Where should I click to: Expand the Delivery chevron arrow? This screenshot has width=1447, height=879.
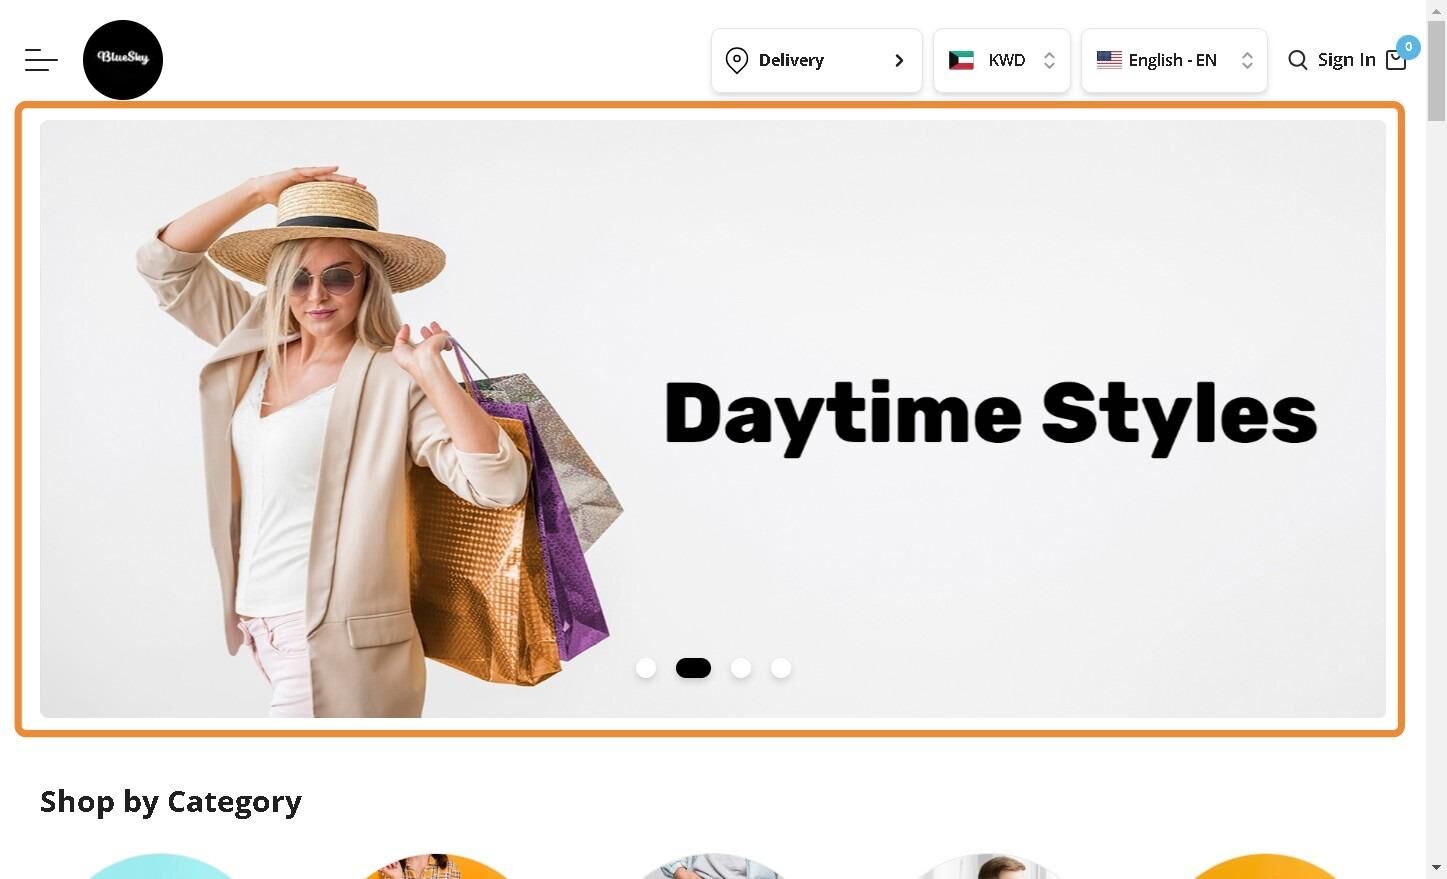tap(899, 61)
